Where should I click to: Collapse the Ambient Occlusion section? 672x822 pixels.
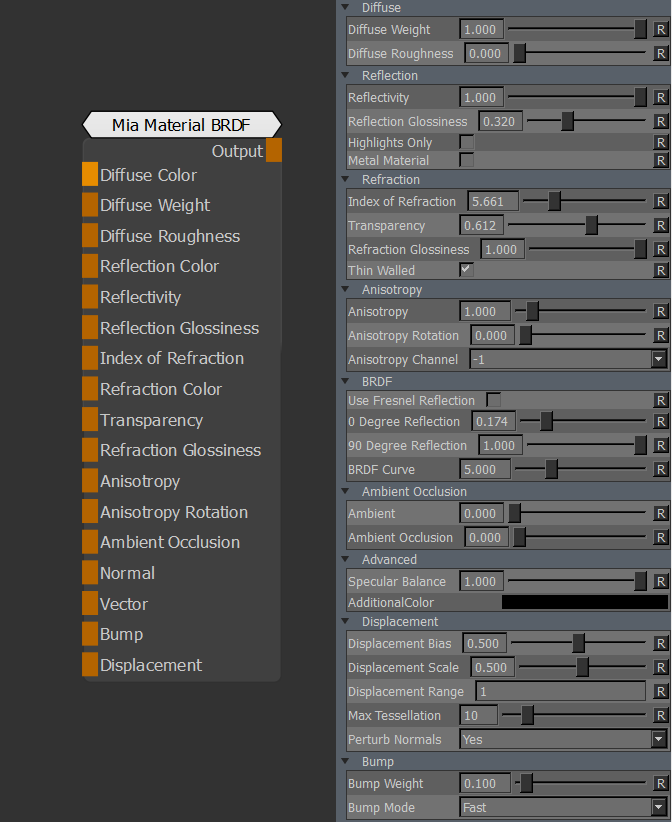click(346, 492)
